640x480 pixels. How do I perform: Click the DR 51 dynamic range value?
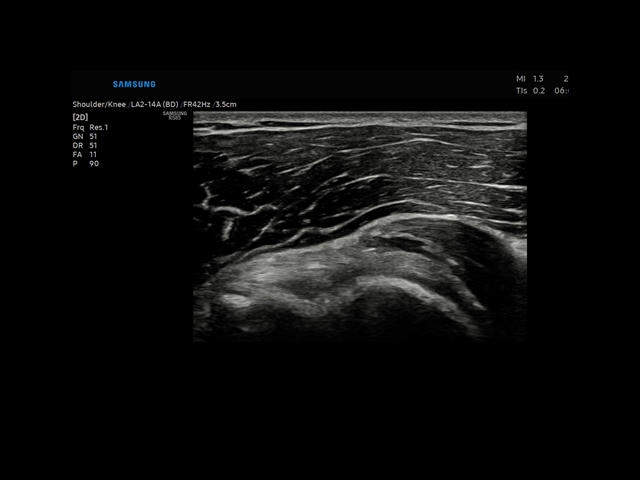pos(85,146)
